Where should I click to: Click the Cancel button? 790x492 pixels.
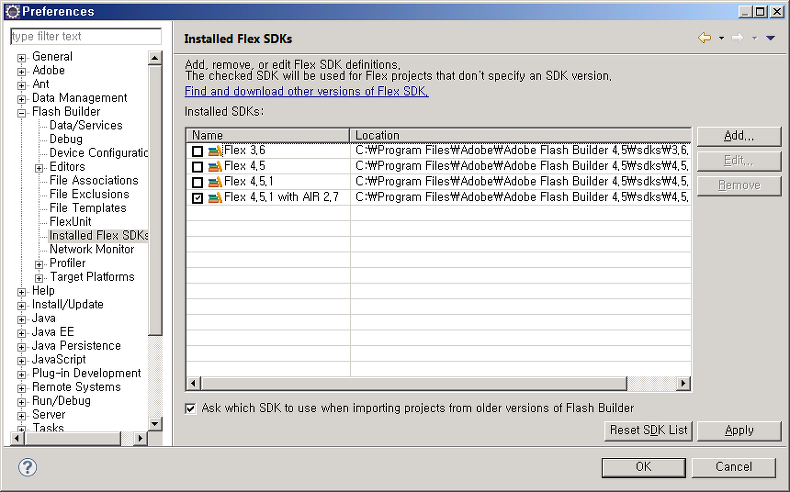coord(734,467)
